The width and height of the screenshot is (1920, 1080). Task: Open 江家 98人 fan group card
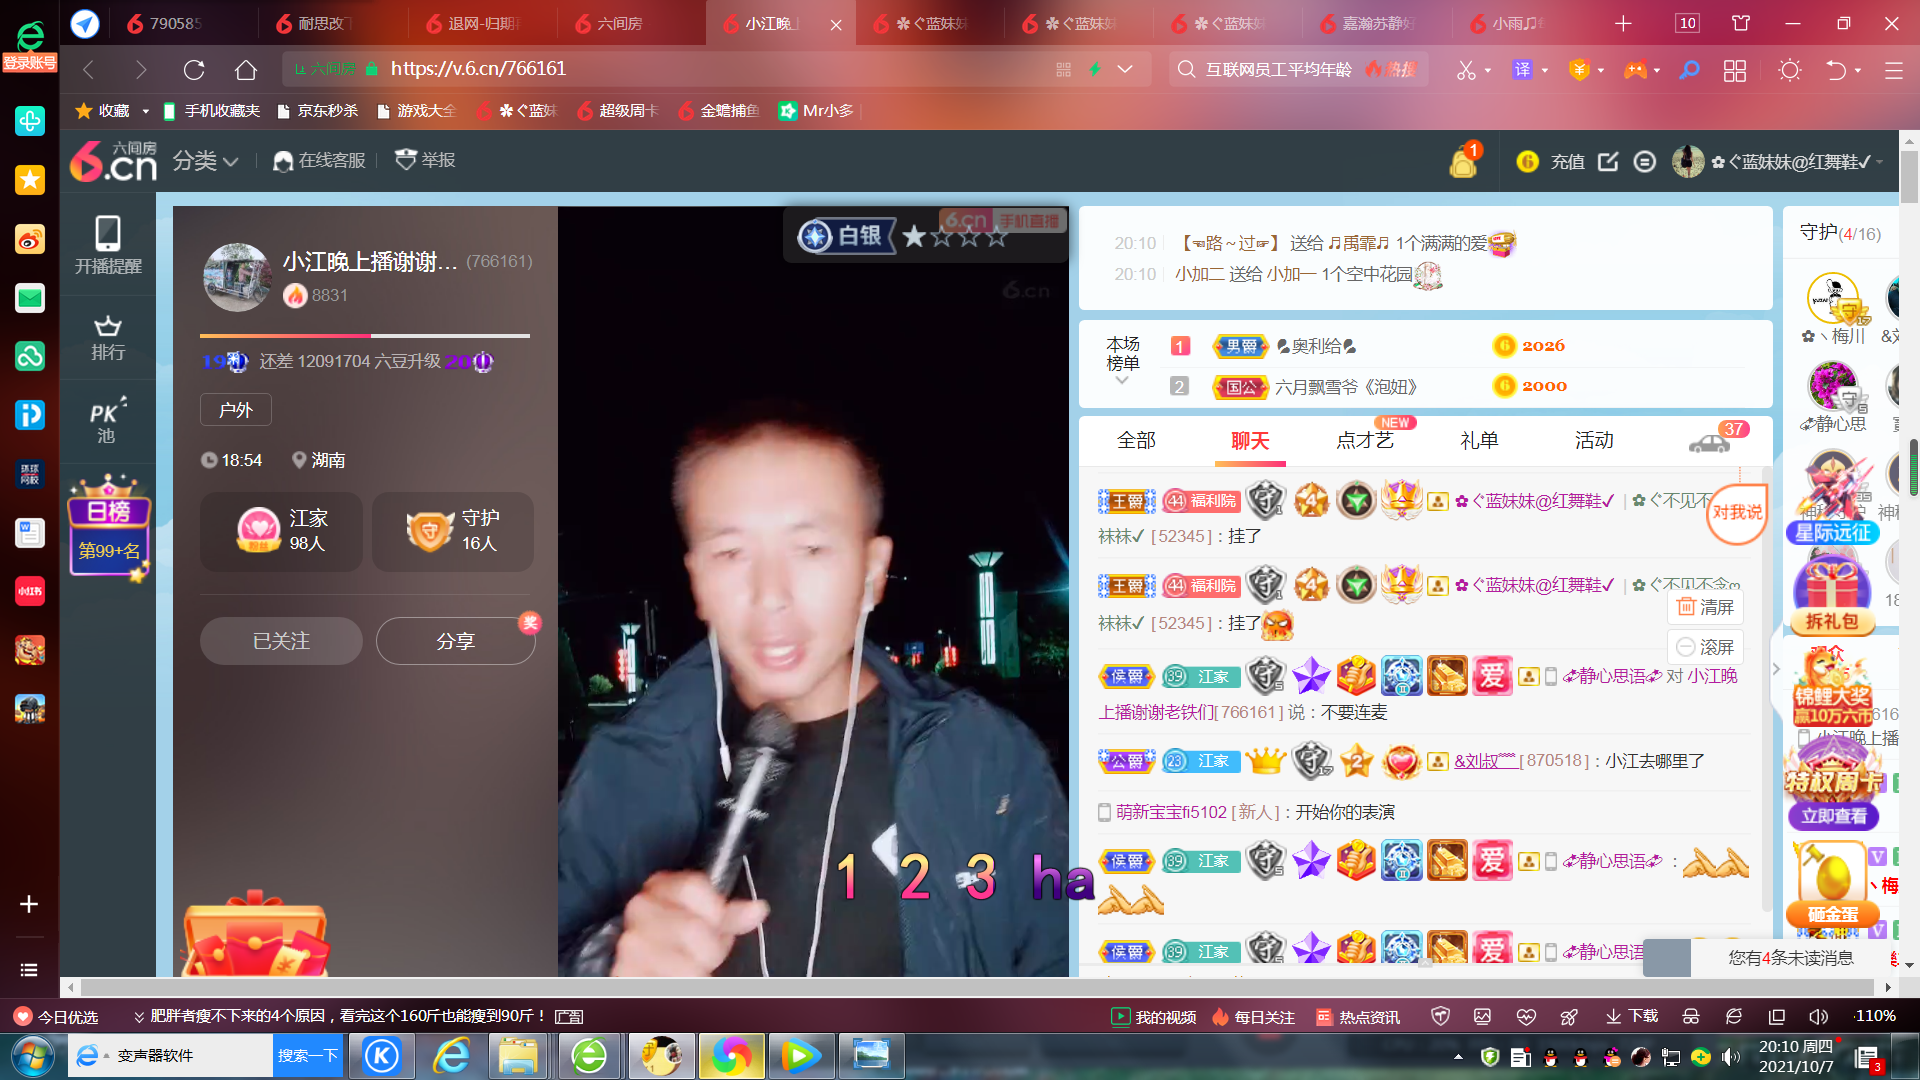281,531
